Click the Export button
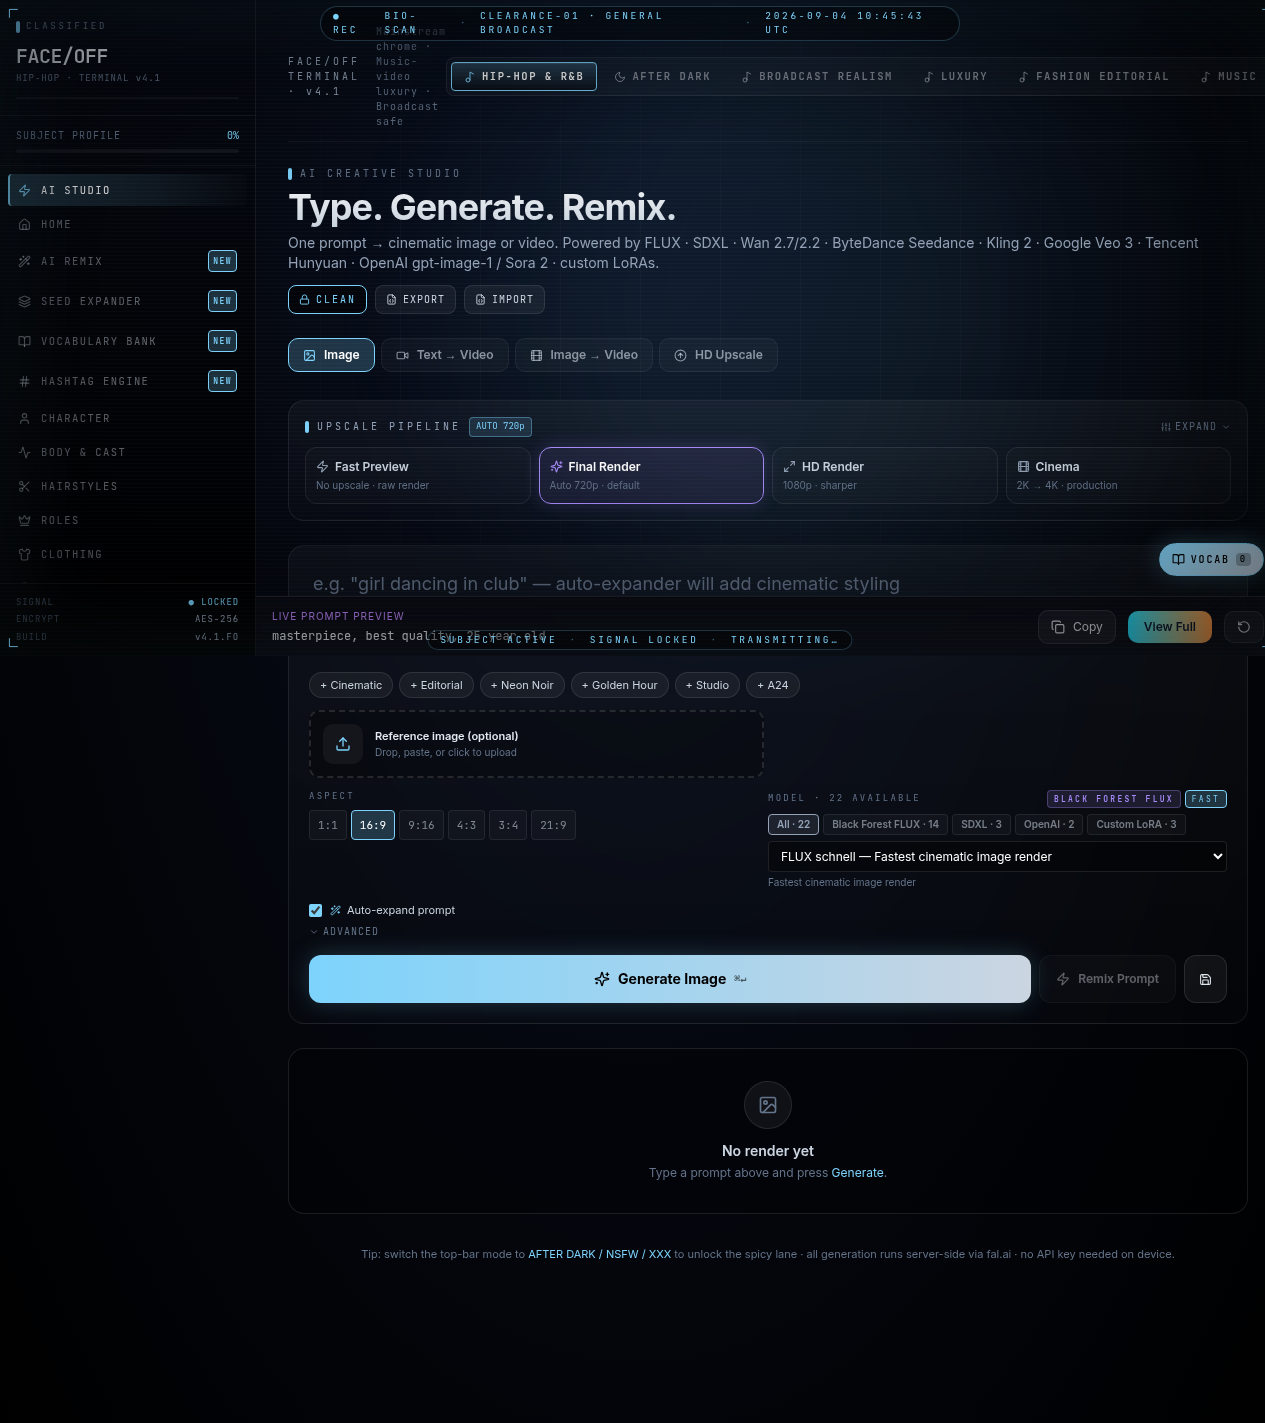The width and height of the screenshot is (1265, 1423). (415, 299)
